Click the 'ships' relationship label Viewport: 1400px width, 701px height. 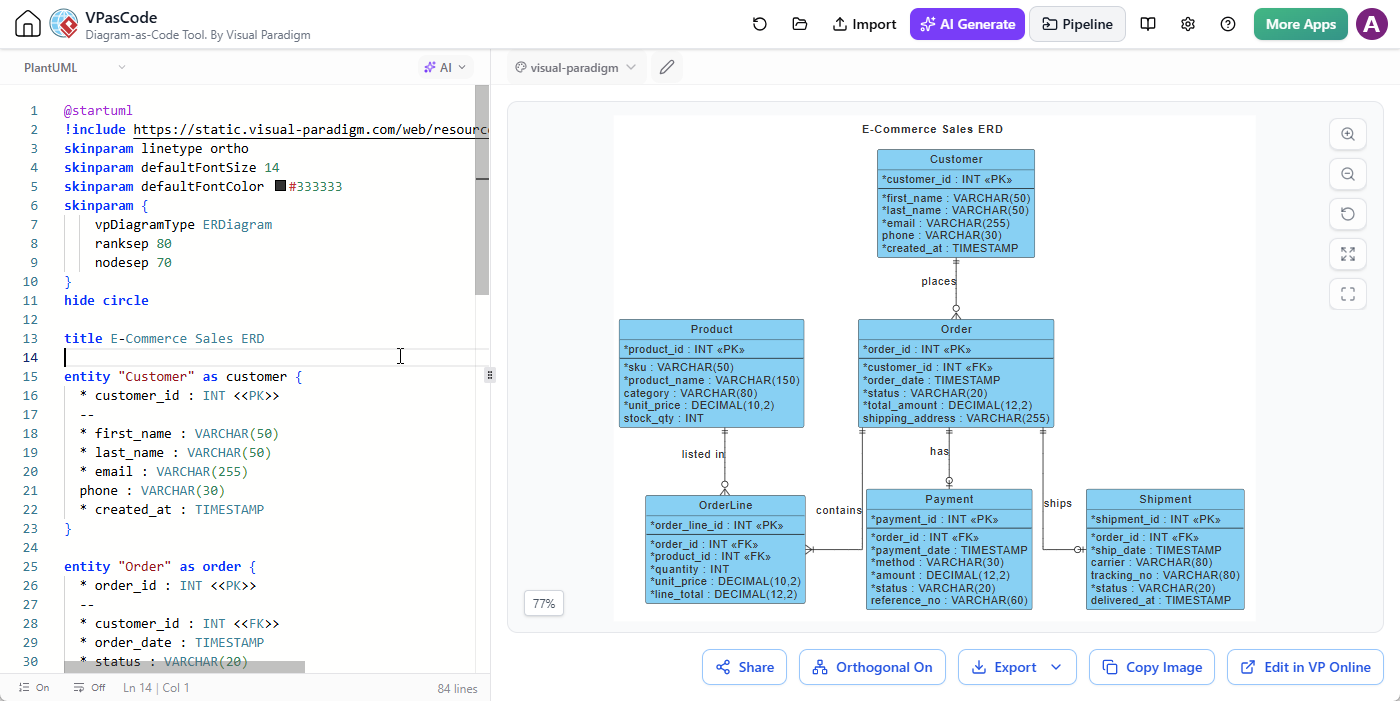(x=1057, y=503)
